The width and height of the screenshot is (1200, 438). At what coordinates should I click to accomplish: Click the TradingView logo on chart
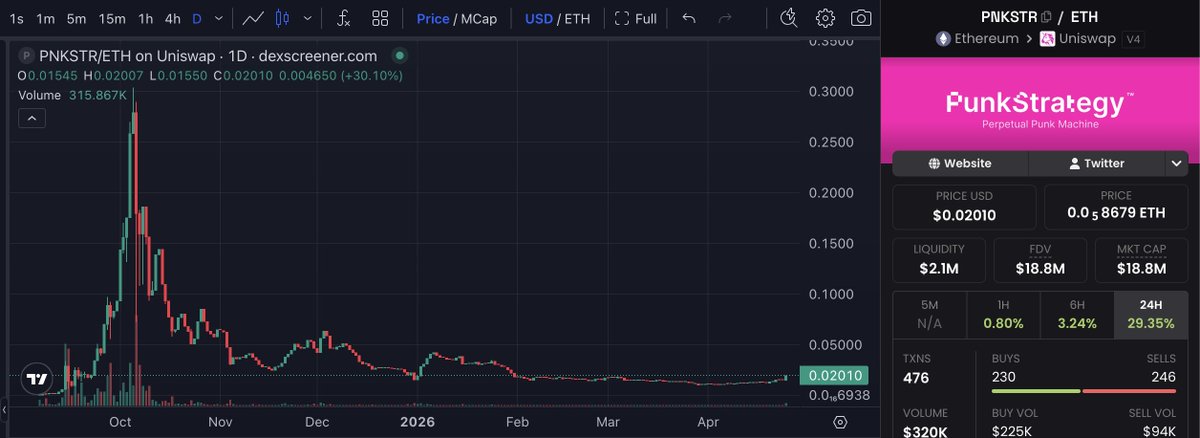pos(36,379)
